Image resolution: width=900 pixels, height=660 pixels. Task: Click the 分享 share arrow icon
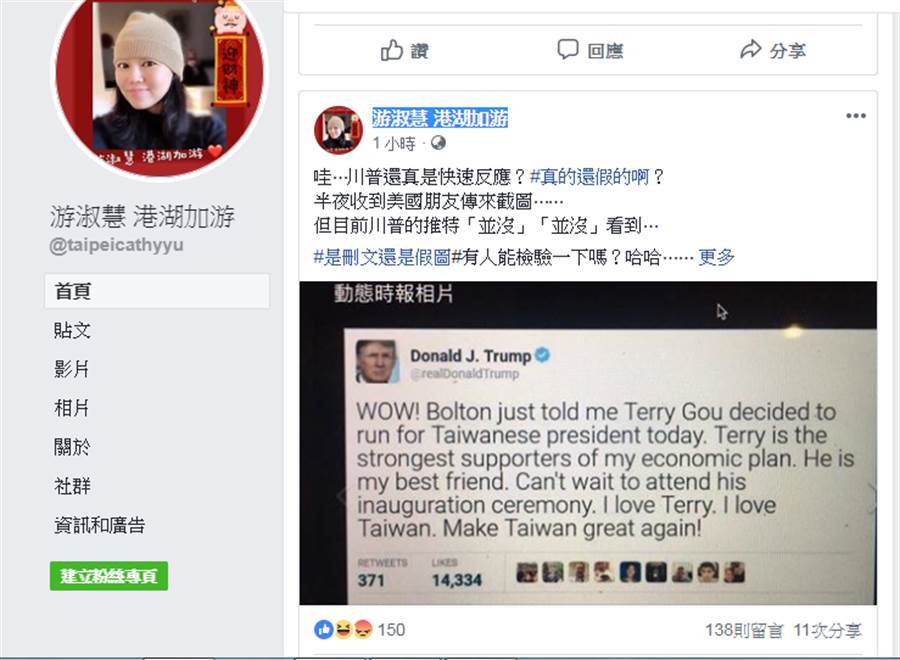750,50
